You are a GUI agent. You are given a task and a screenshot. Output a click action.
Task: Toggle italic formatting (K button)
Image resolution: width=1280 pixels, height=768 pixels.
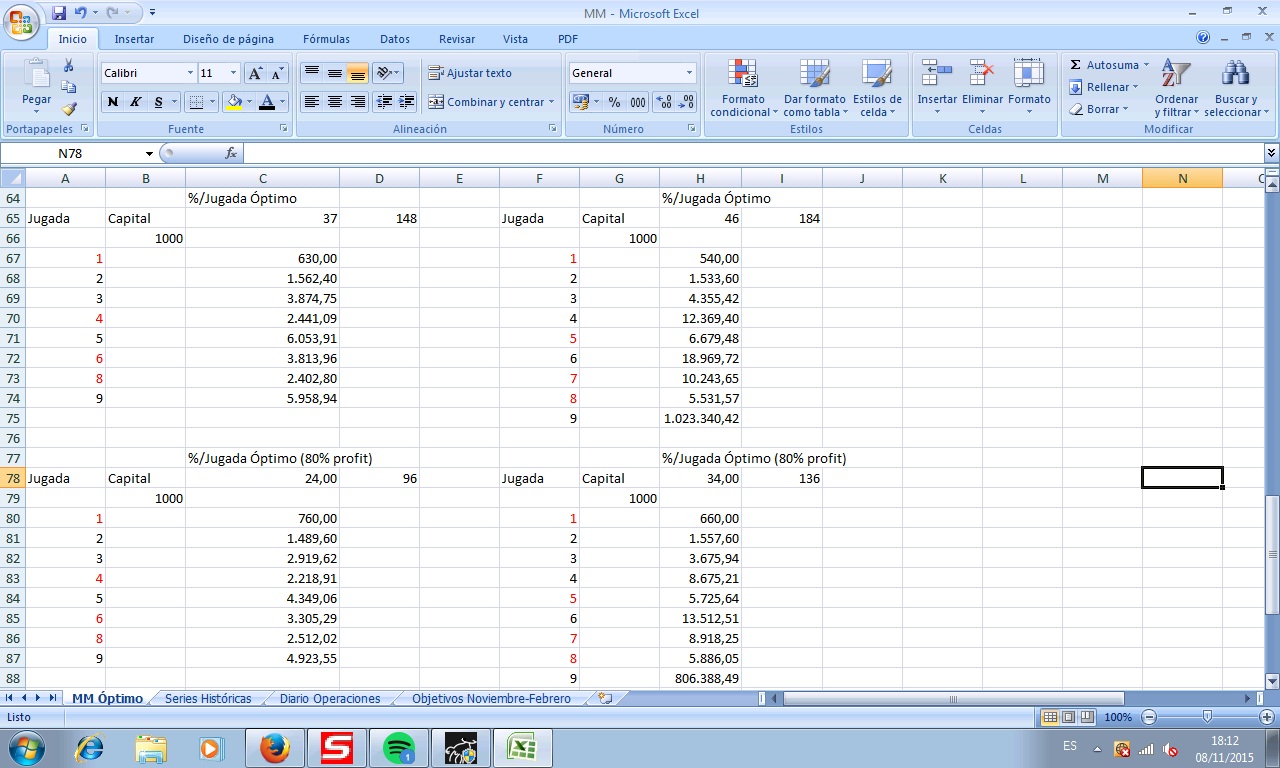click(x=135, y=102)
